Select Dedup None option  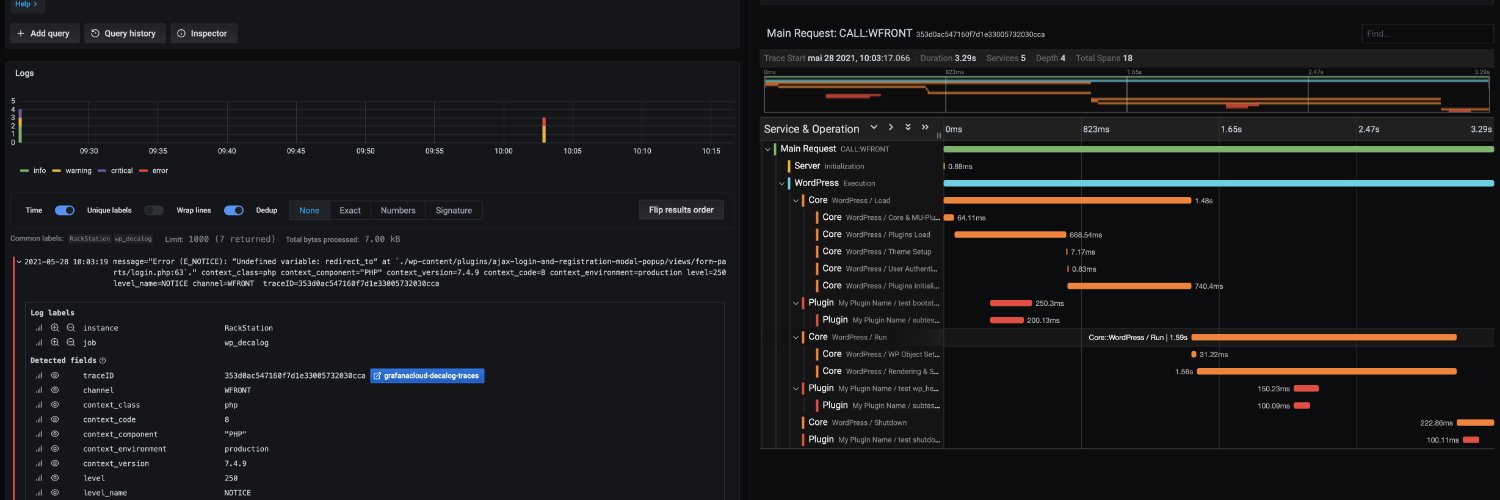tap(309, 210)
